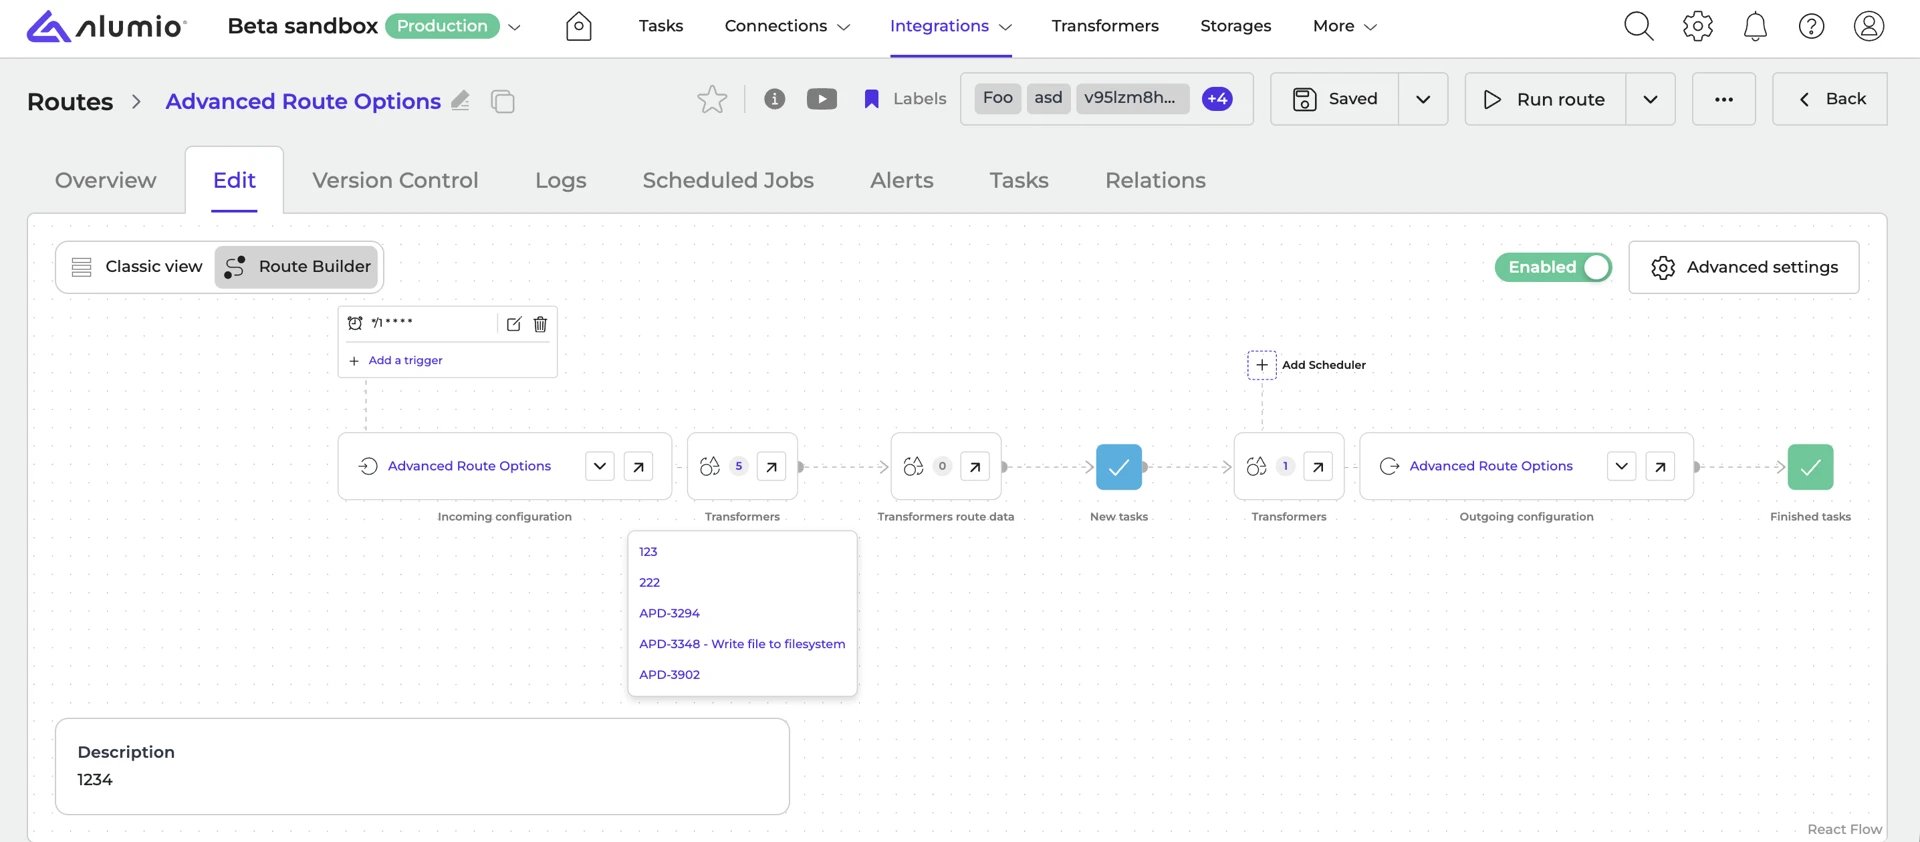Switch to the Overview tab
The width and height of the screenshot is (1920, 842).
(106, 180)
